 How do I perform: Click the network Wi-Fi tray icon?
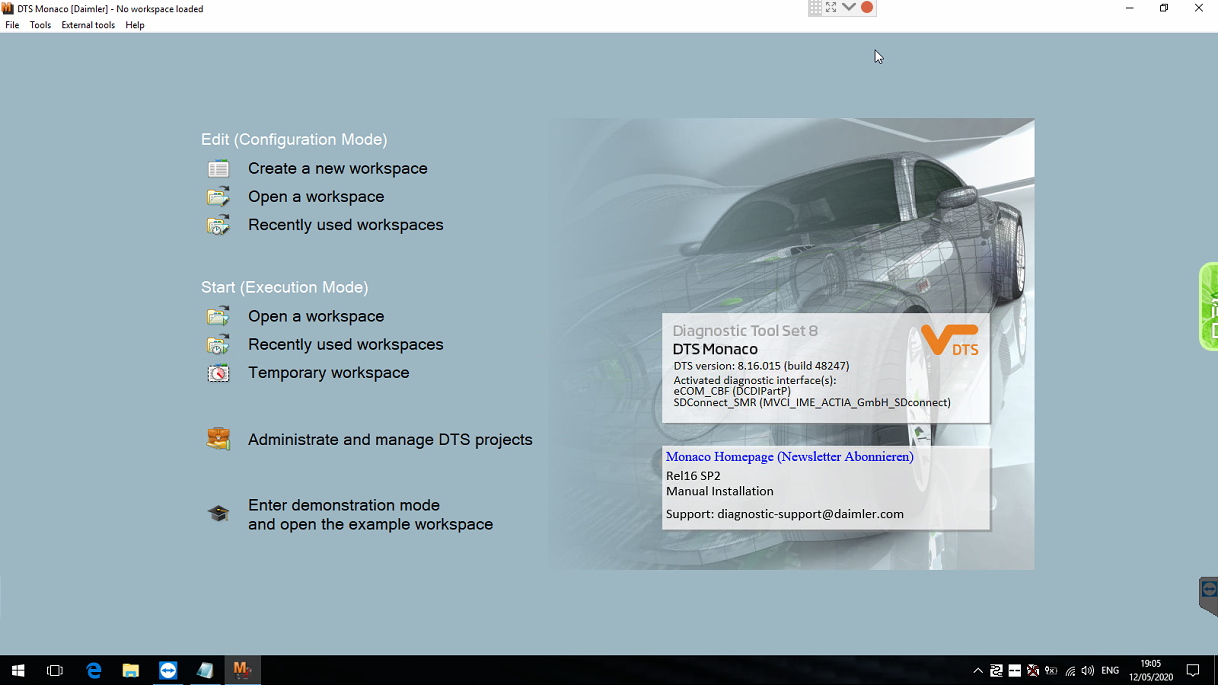1070,671
